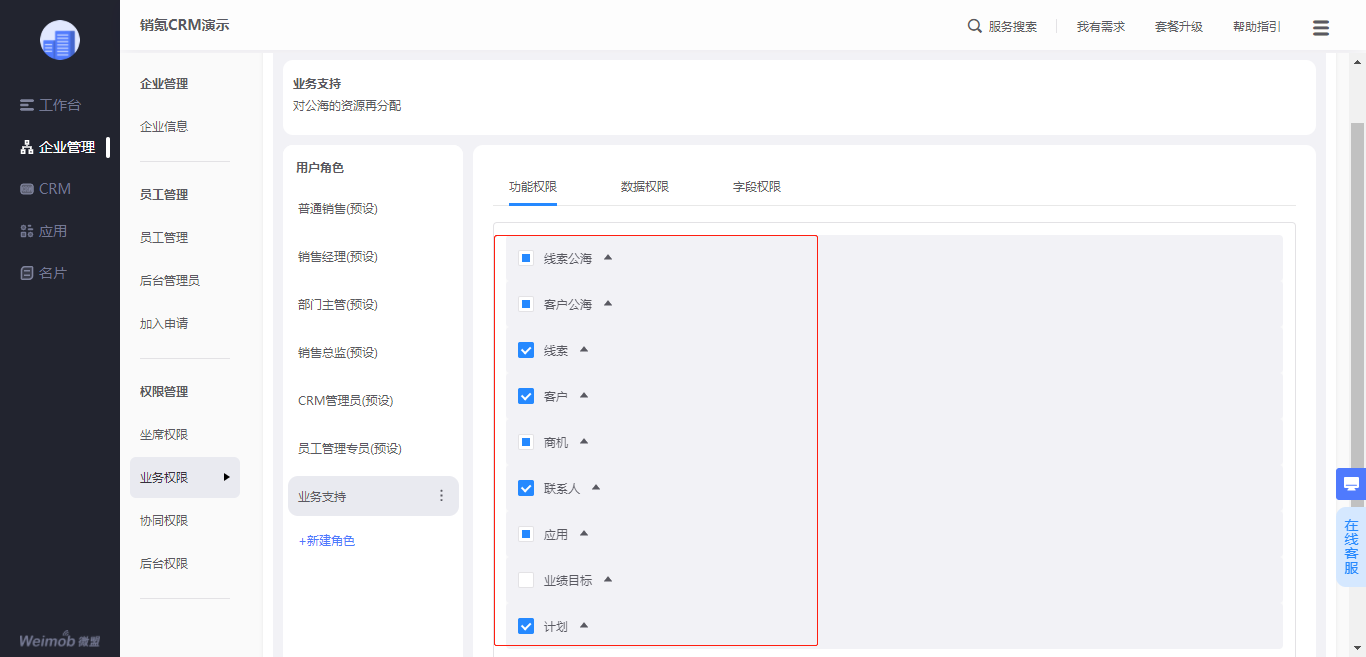This screenshot has height=657, width=1366.
Task: Toggle the 线索公海 checkbox
Action: [x=526, y=258]
